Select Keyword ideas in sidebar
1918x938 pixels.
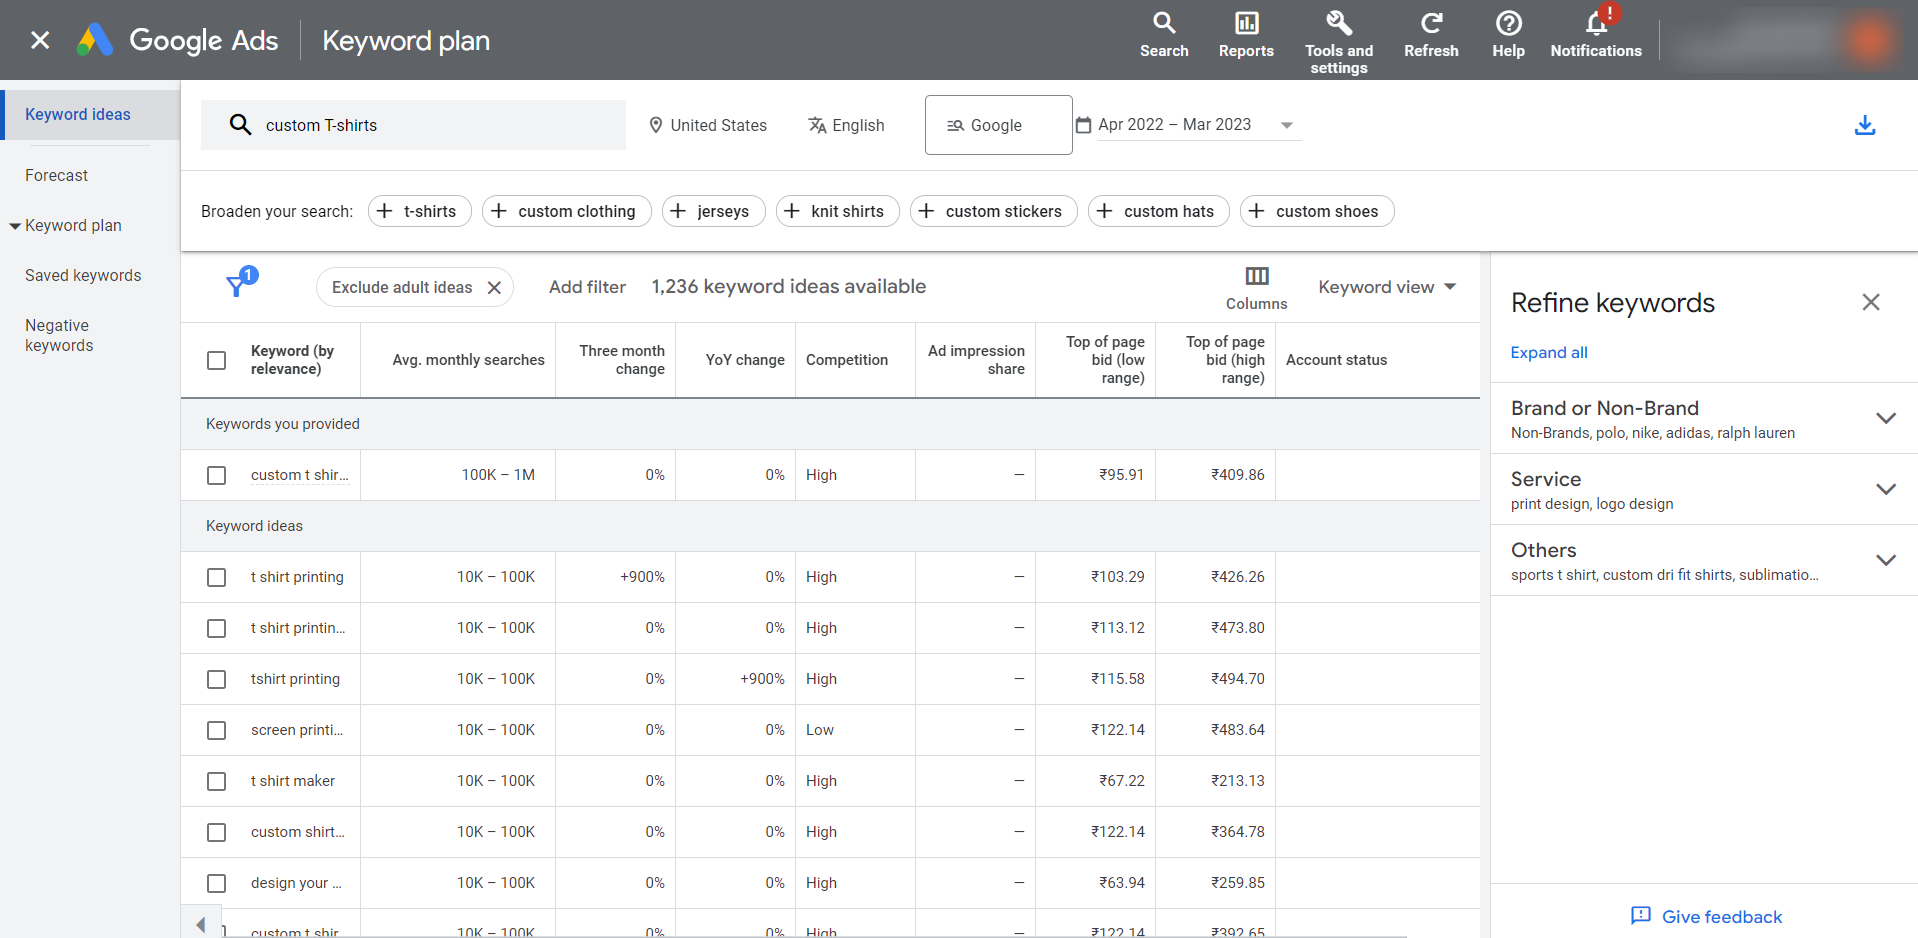click(x=78, y=114)
